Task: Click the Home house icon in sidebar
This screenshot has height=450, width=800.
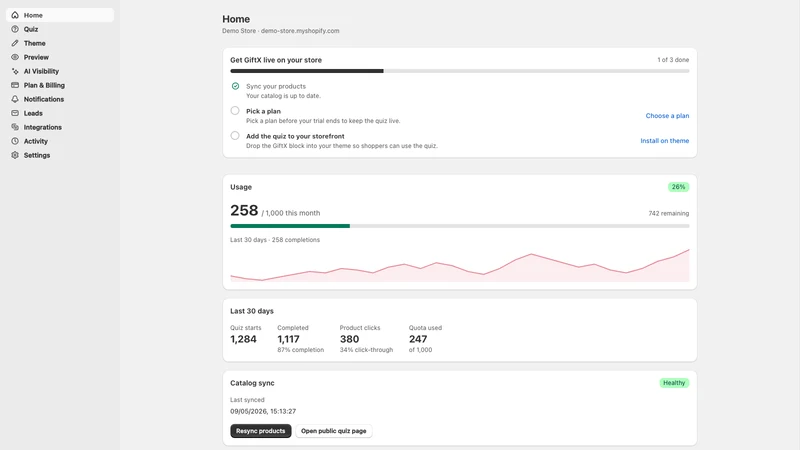Action: [15, 15]
